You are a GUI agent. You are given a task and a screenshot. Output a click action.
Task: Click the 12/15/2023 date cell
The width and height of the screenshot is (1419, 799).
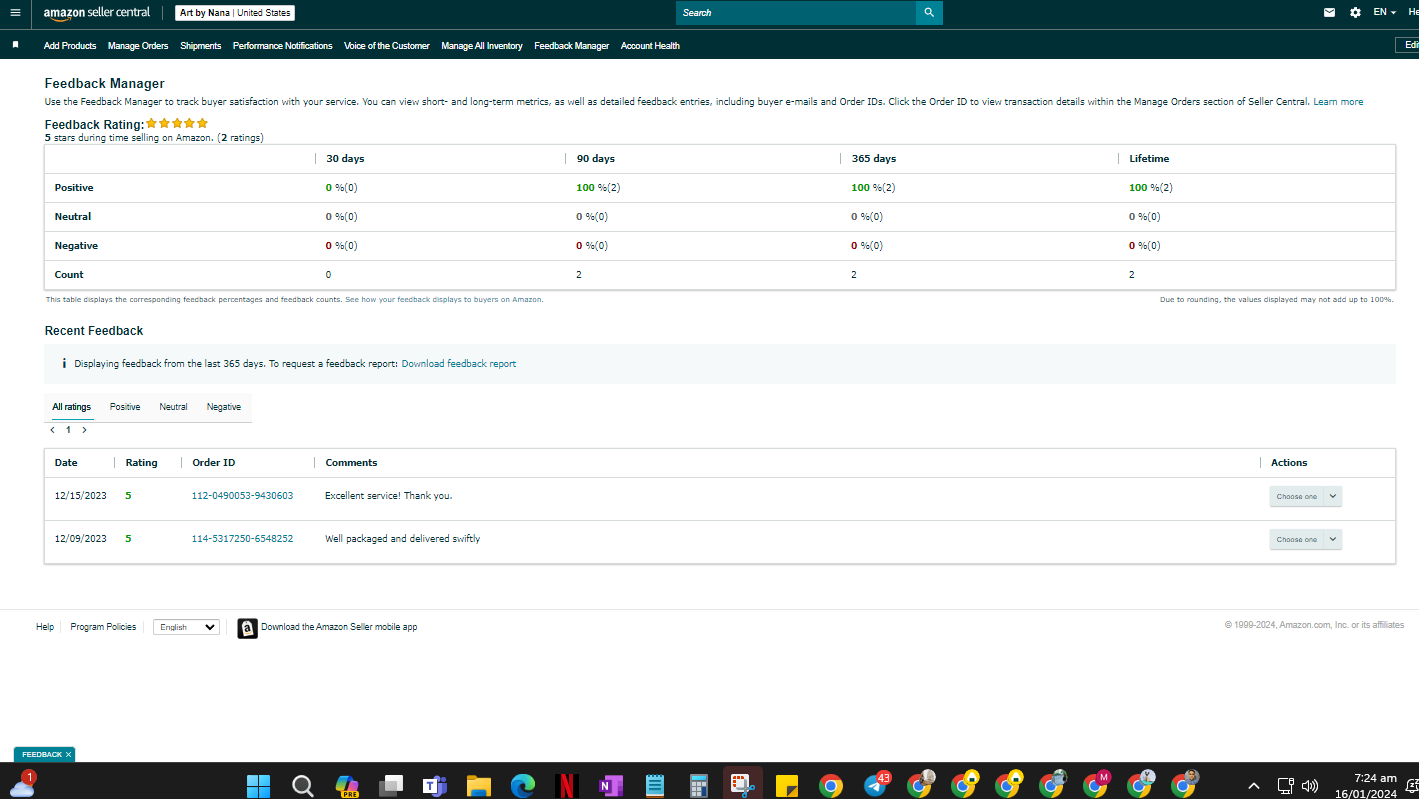click(x=80, y=496)
